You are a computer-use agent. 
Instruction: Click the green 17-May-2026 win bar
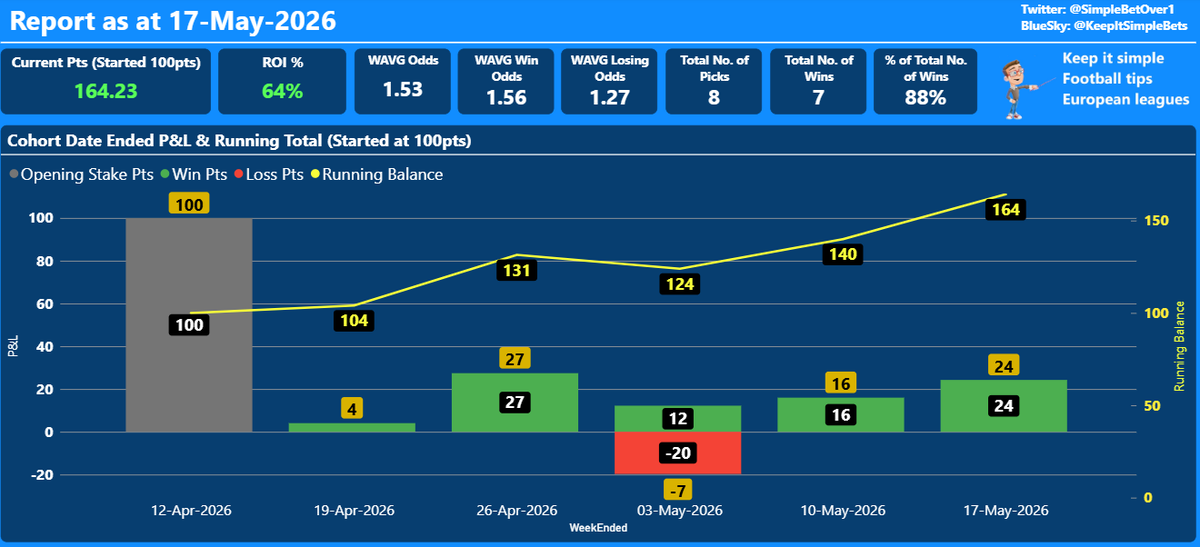pos(1004,406)
